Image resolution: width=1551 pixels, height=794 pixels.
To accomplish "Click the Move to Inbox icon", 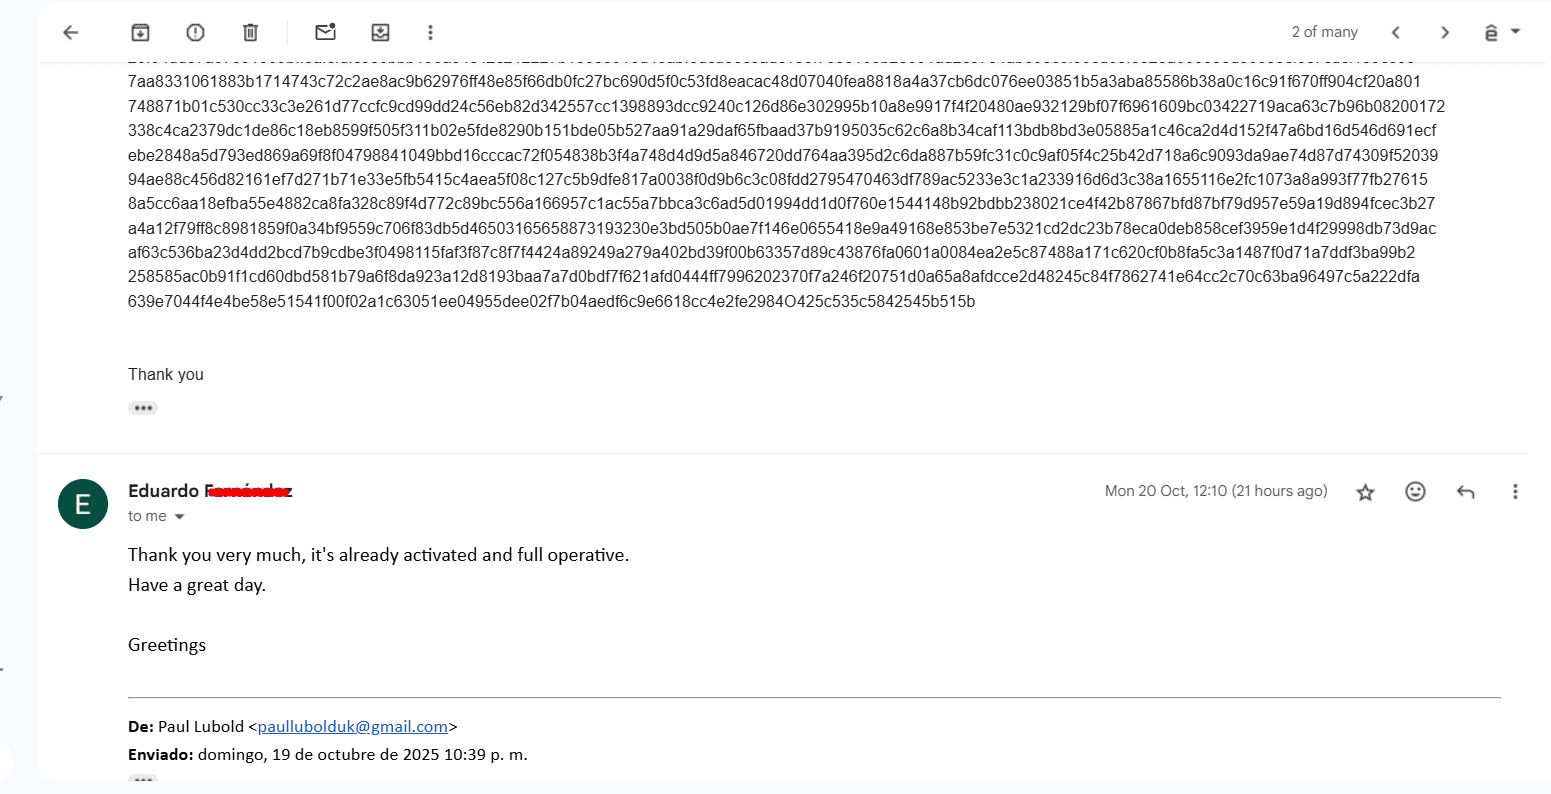I will pyautogui.click(x=380, y=32).
